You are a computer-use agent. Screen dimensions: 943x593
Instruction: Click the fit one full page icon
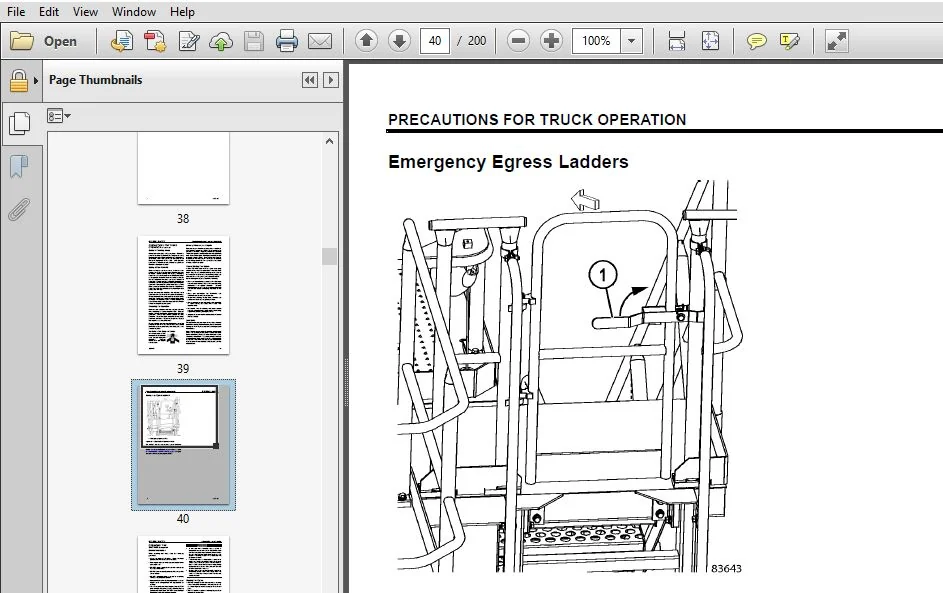710,41
